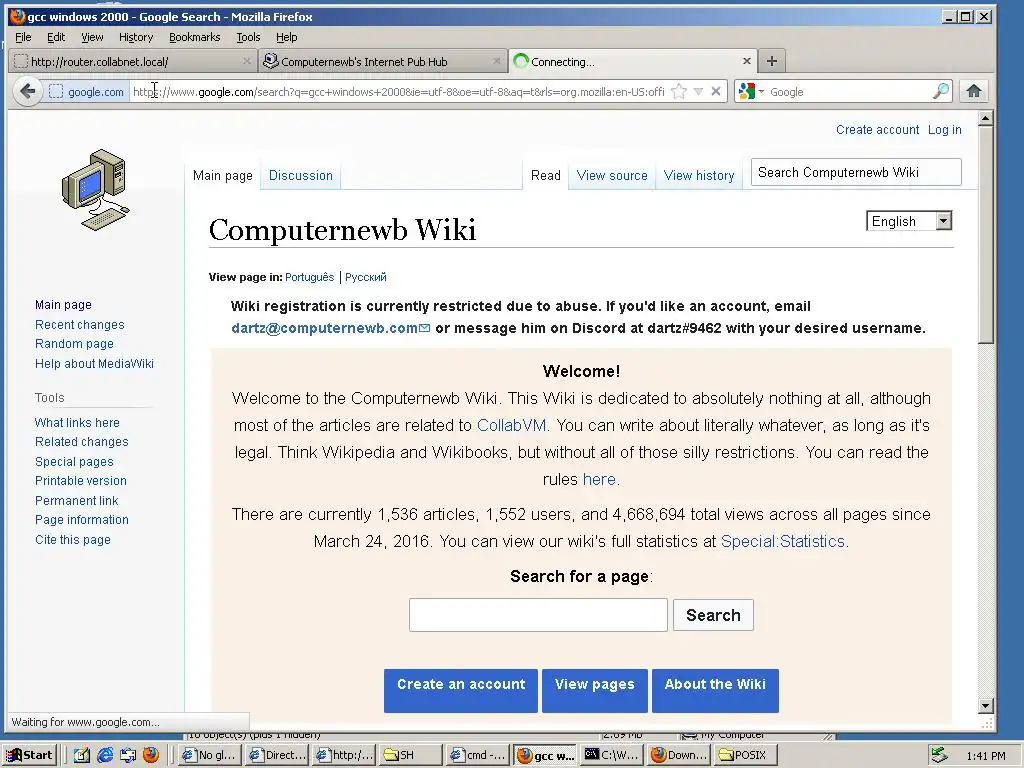Select the View history tab
The image size is (1024, 768).
click(699, 175)
